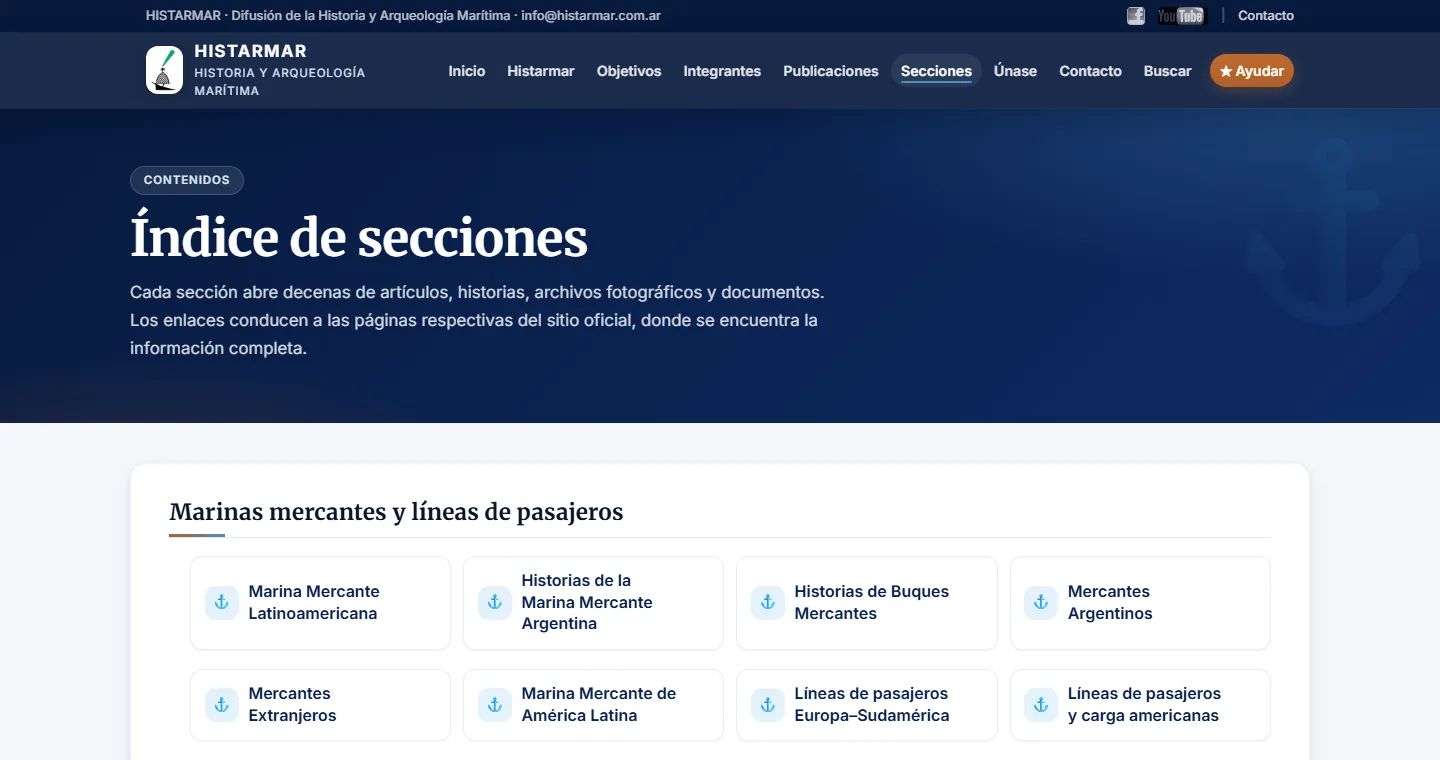This screenshot has width=1440, height=760.
Task: Select the active Secciones menu item
Action: 936,71
